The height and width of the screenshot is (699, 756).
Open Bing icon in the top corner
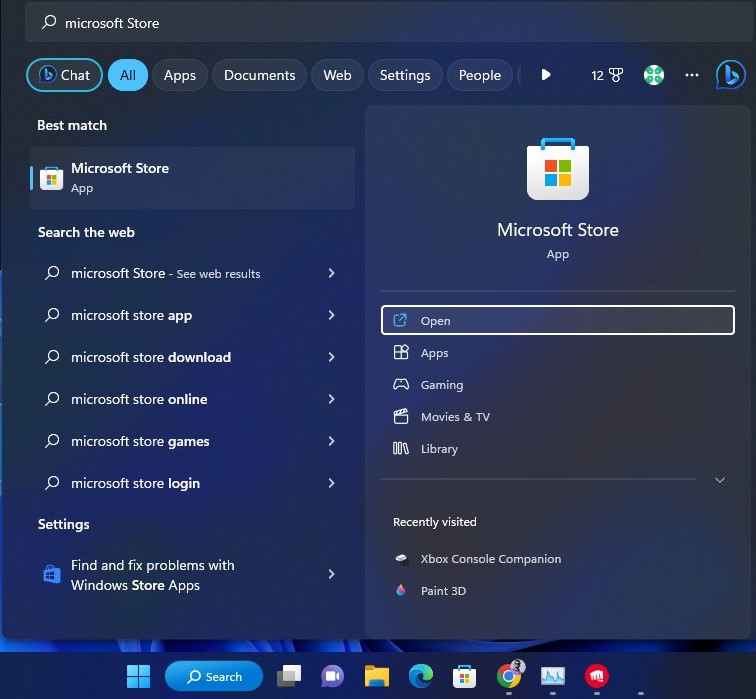pyautogui.click(x=730, y=75)
